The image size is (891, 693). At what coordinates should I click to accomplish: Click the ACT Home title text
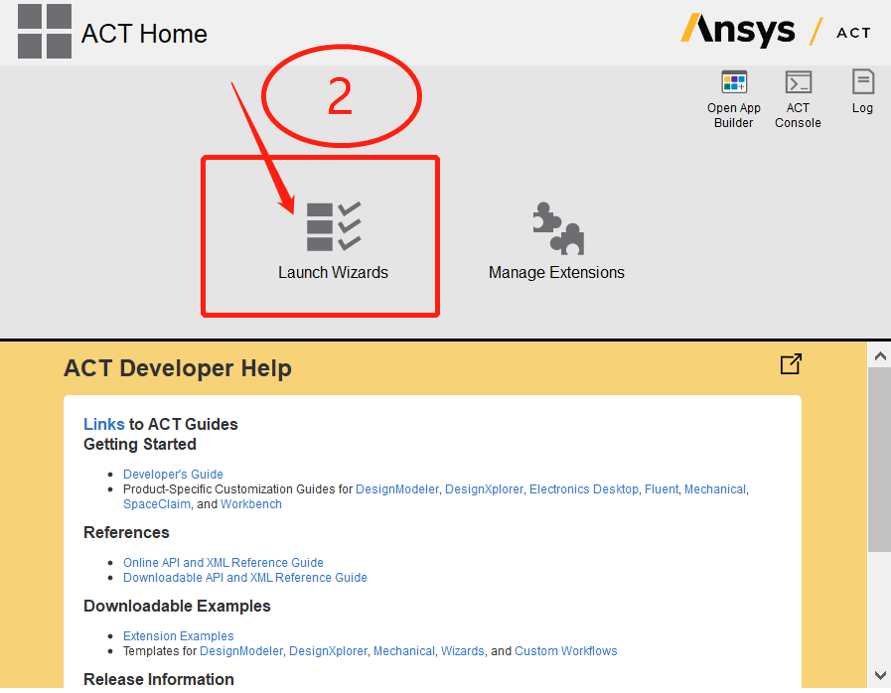[x=144, y=34]
